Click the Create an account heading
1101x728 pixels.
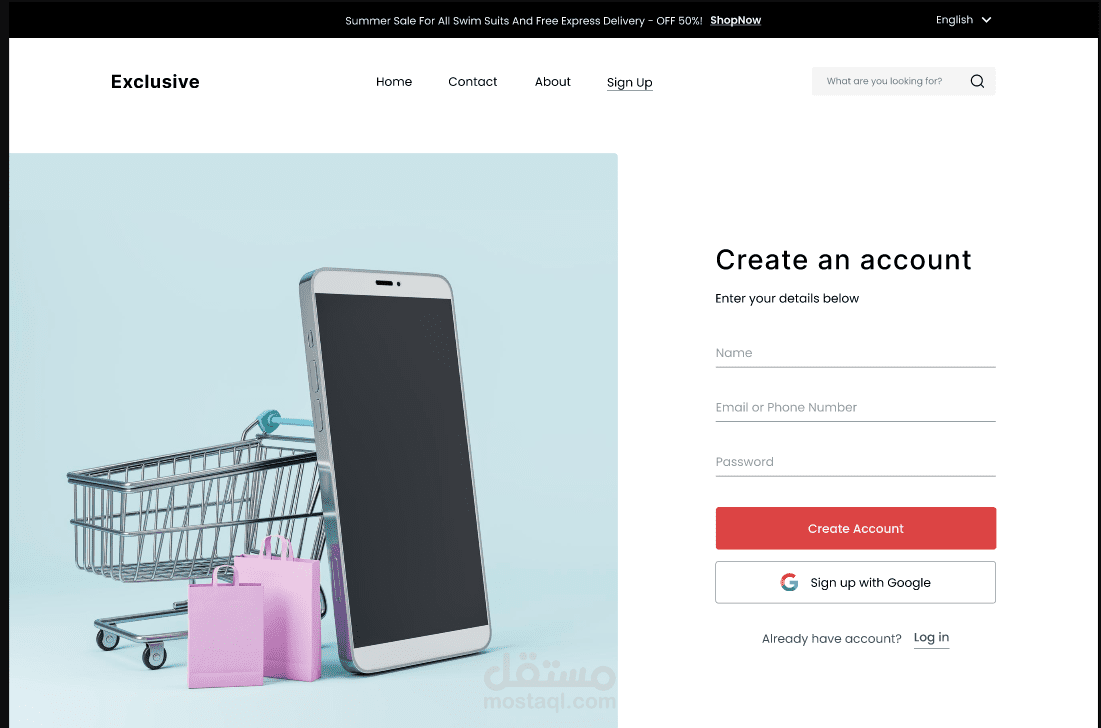click(x=843, y=260)
